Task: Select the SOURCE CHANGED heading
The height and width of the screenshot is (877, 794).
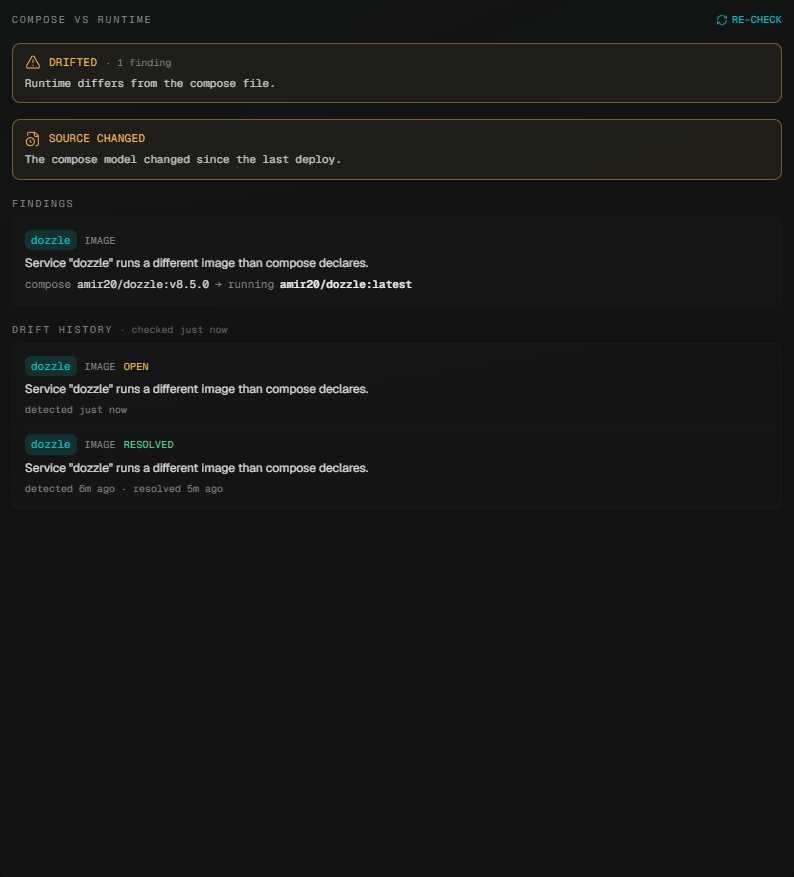Action: pyautogui.click(x=97, y=139)
